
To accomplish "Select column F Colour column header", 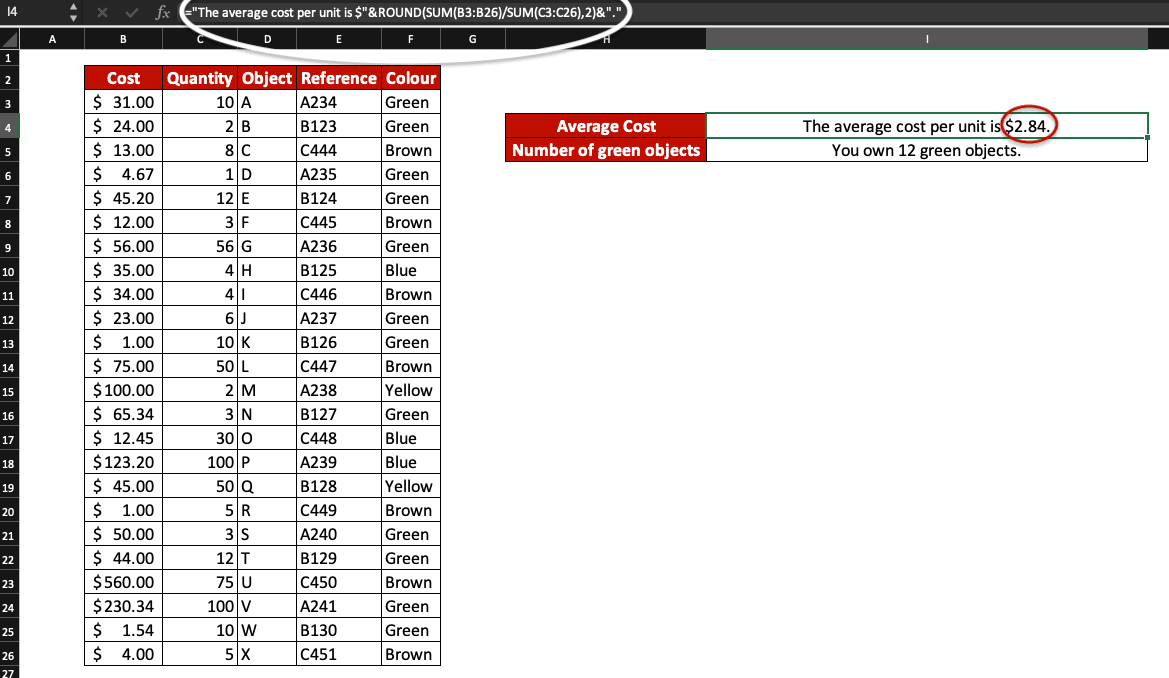I will pyautogui.click(x=410, y=38).
